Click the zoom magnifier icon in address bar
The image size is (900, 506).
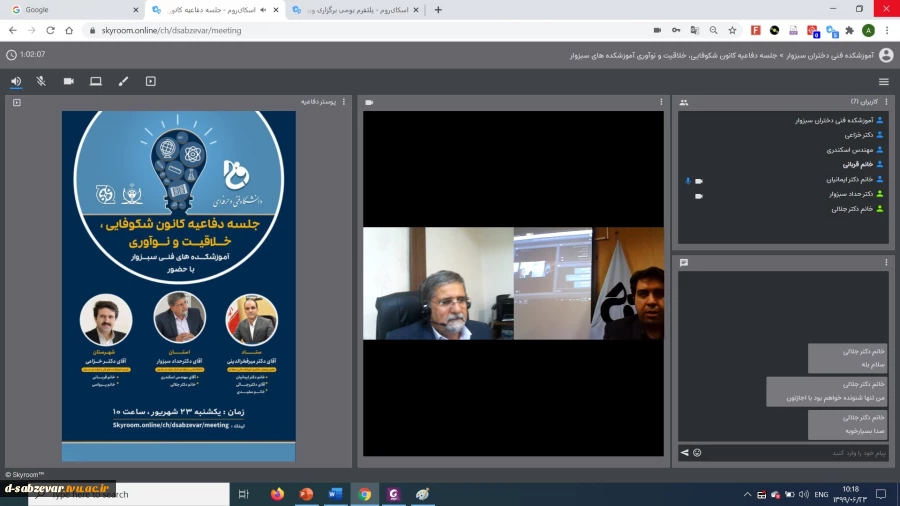(713, 30)
